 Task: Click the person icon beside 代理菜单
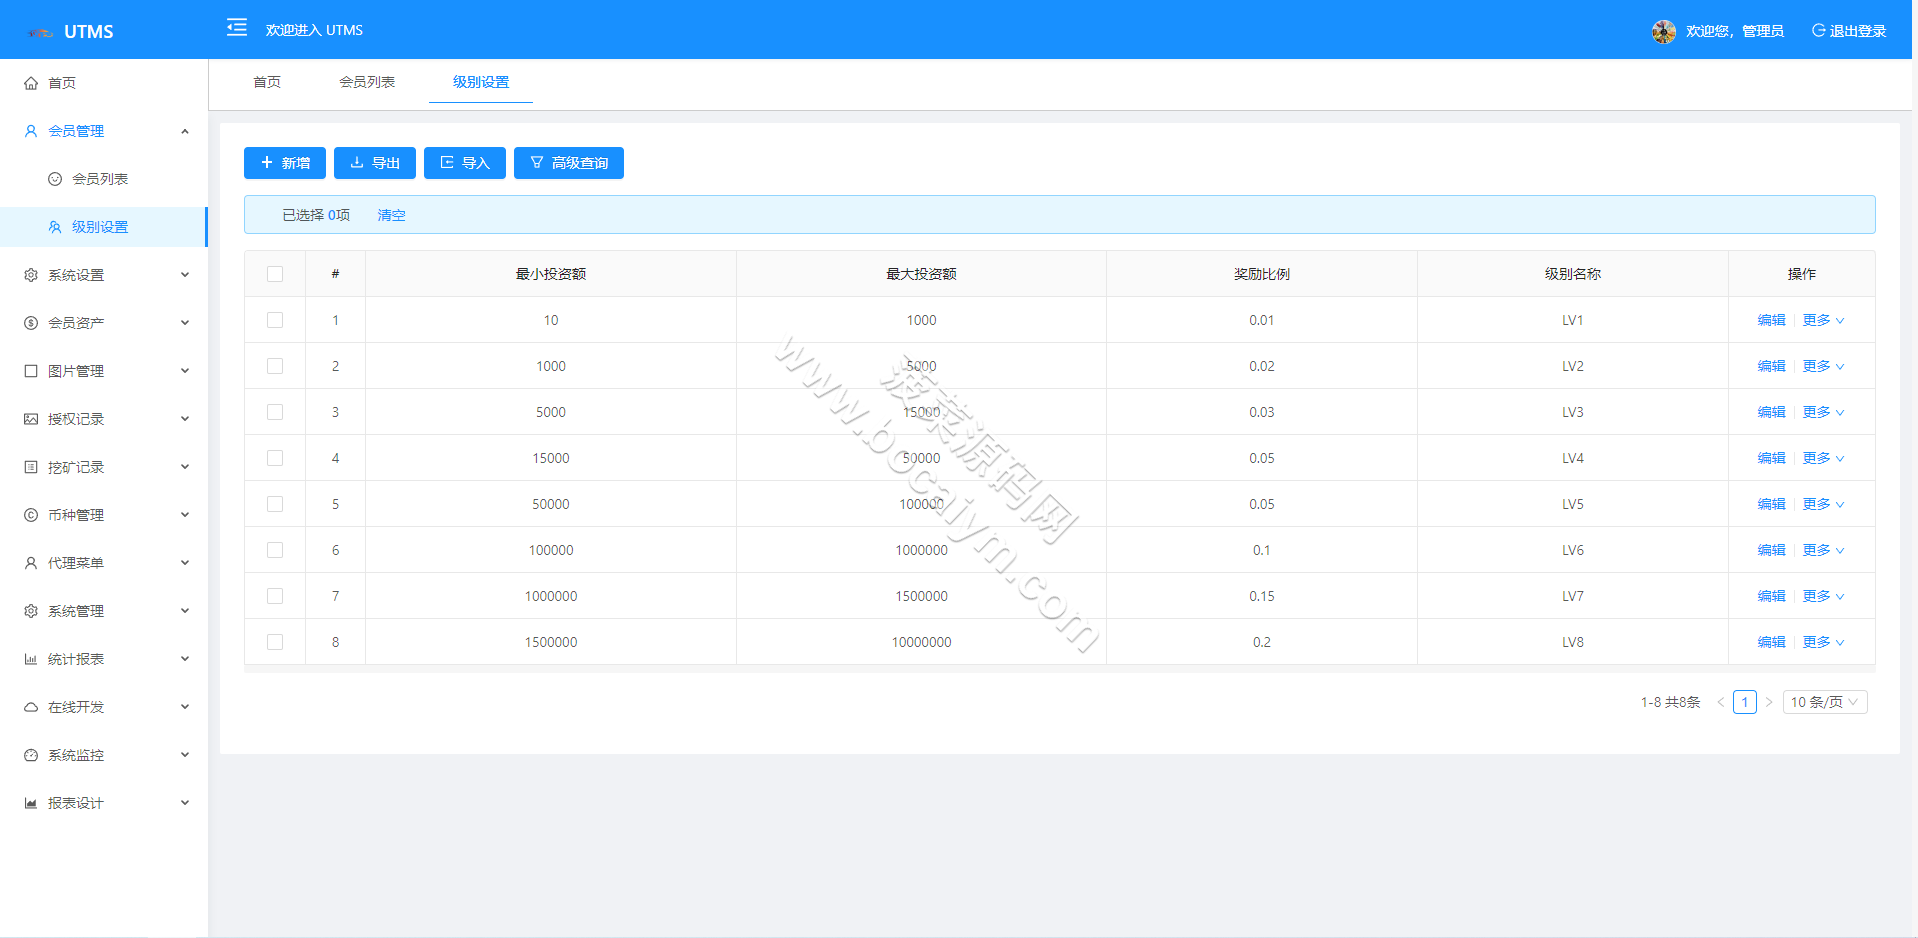[x=31, y=563]
